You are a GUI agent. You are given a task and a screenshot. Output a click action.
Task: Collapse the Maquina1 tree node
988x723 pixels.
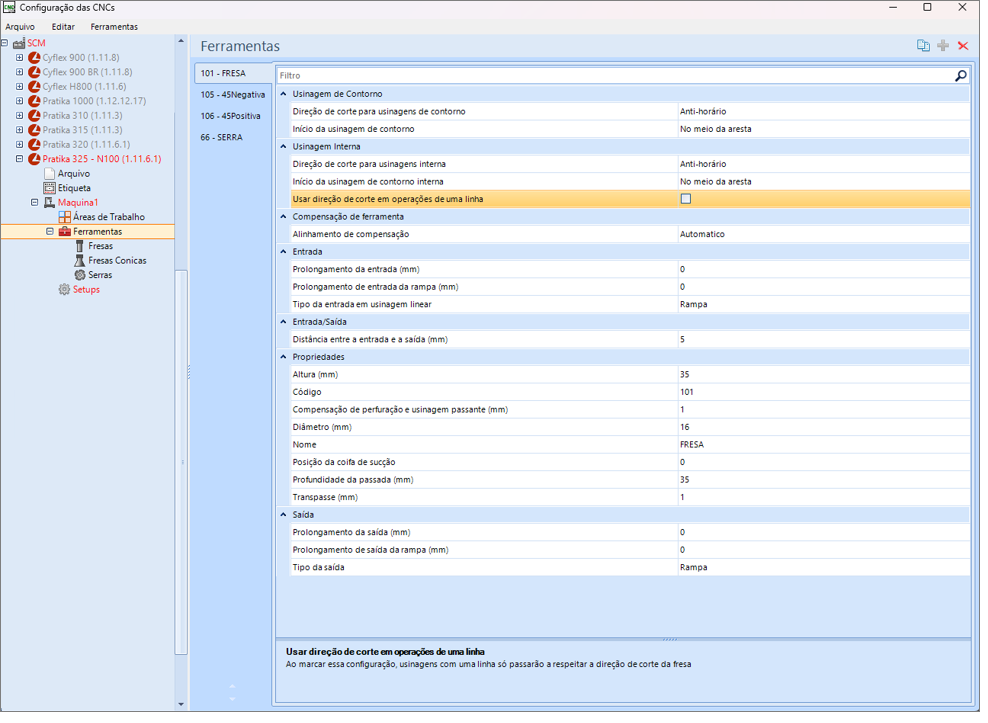tap(35, 204)
